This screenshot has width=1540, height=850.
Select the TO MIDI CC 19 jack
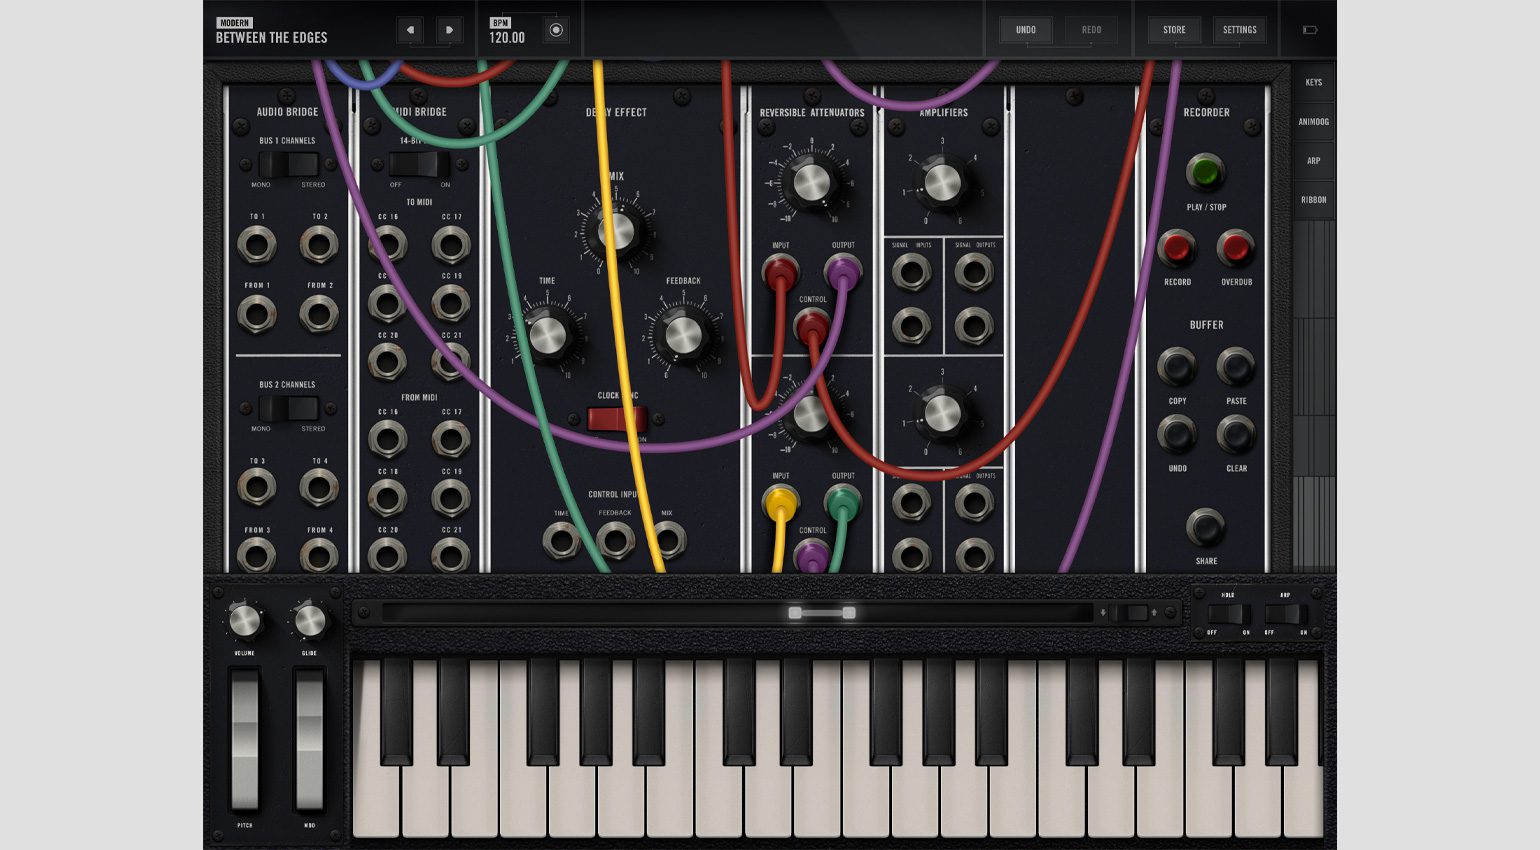coord(451,303)
